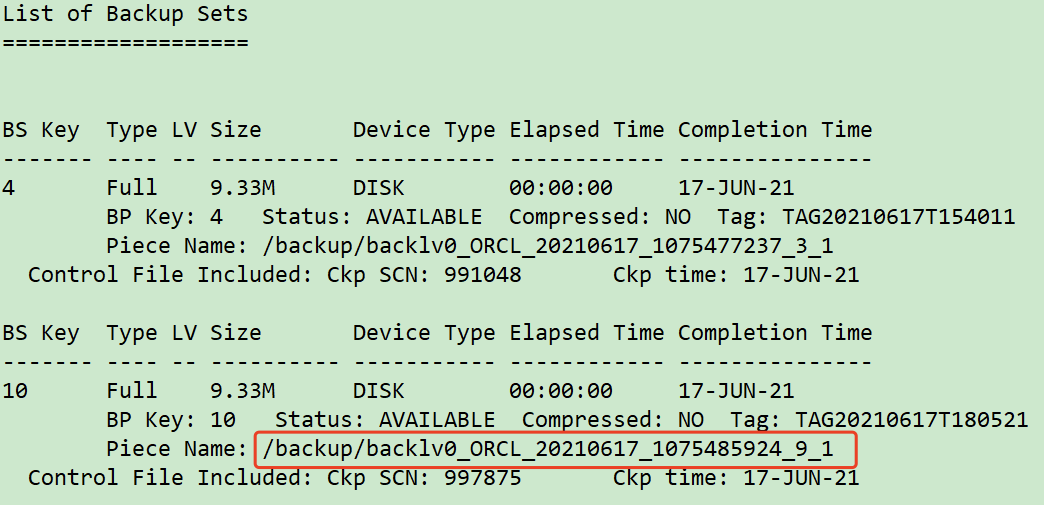Click "Compressed: NO" in second backup set
The height and width of the screenshot is (505, 1044).
click(613, 420)
